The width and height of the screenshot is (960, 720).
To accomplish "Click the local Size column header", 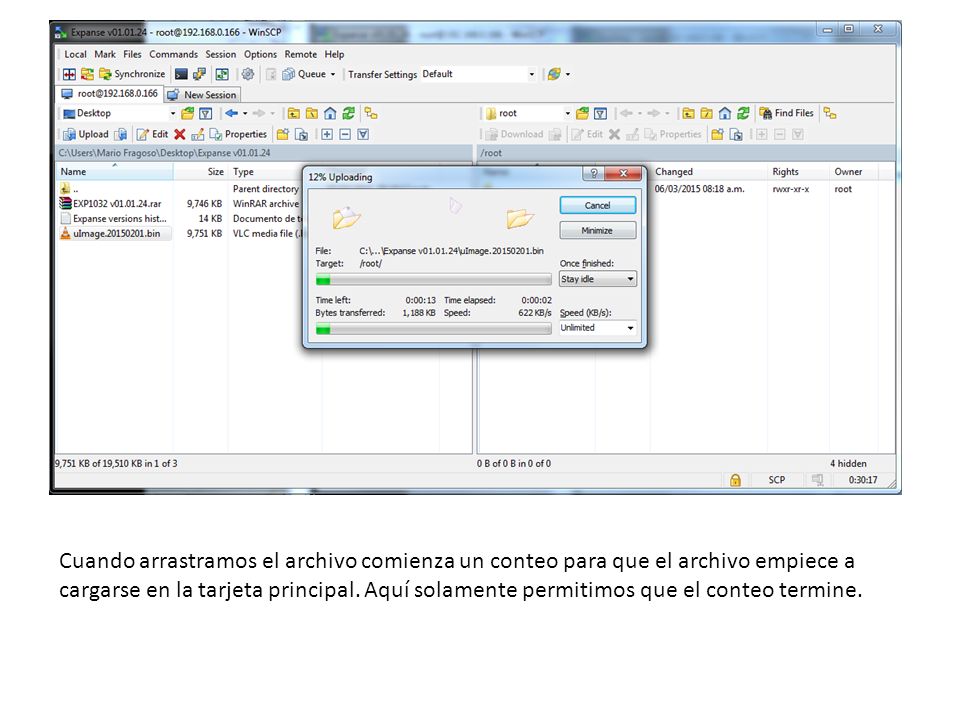I will [200, 171].
